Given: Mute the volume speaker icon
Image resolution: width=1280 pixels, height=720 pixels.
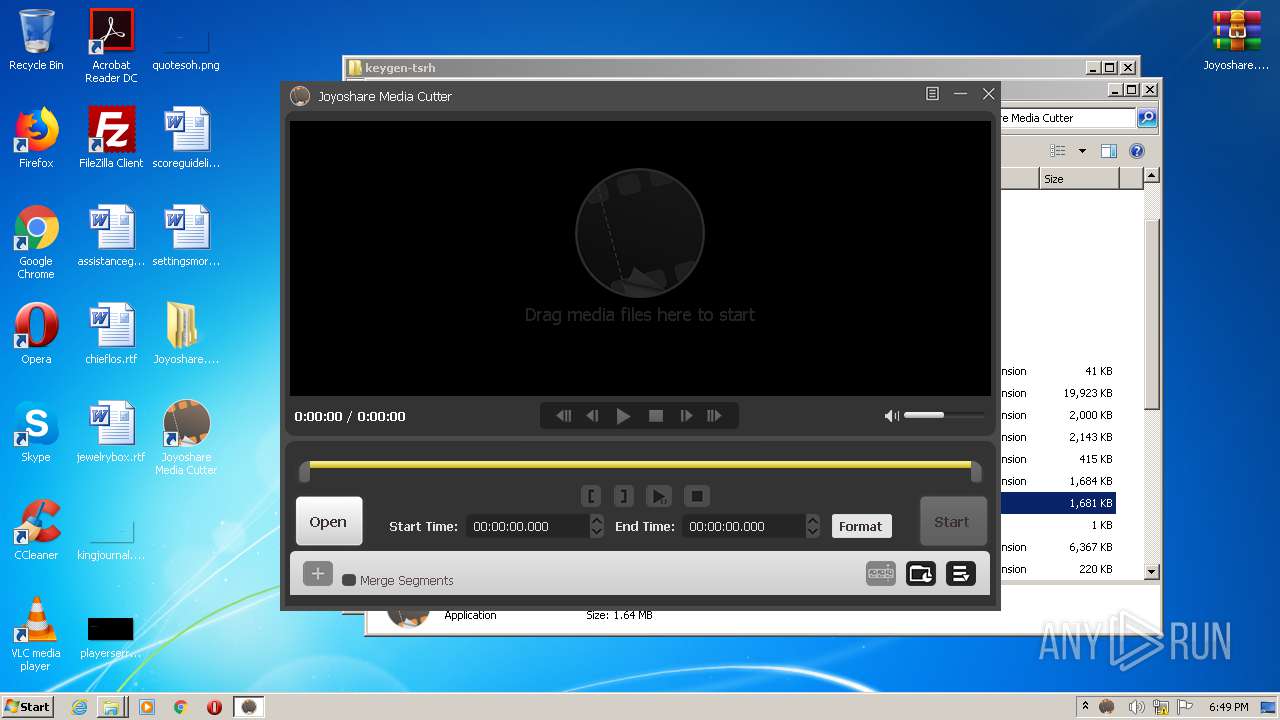Looking at the screenshot, I should [x=892, y=416].
